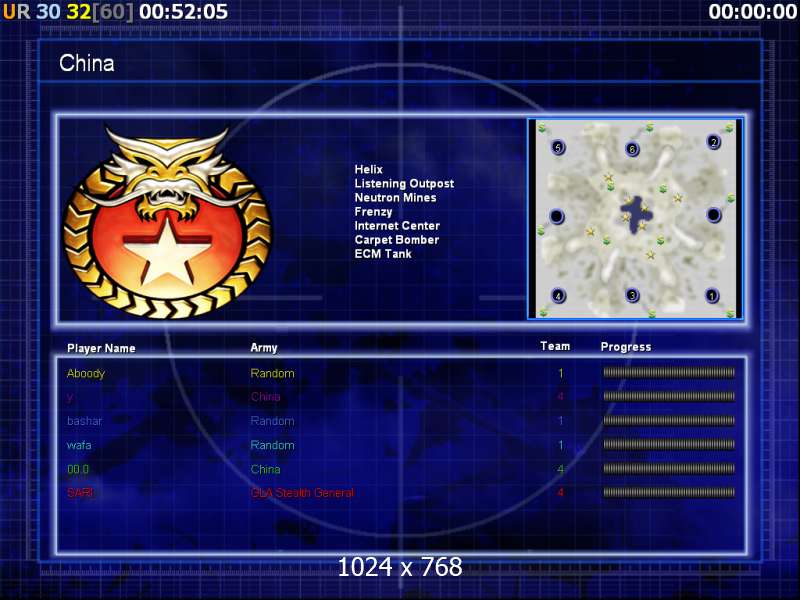The width and height of the screenshot is (800, 600).
Task: Click team number 1 in Aboody's row
Action: click(x=561, y=373)
